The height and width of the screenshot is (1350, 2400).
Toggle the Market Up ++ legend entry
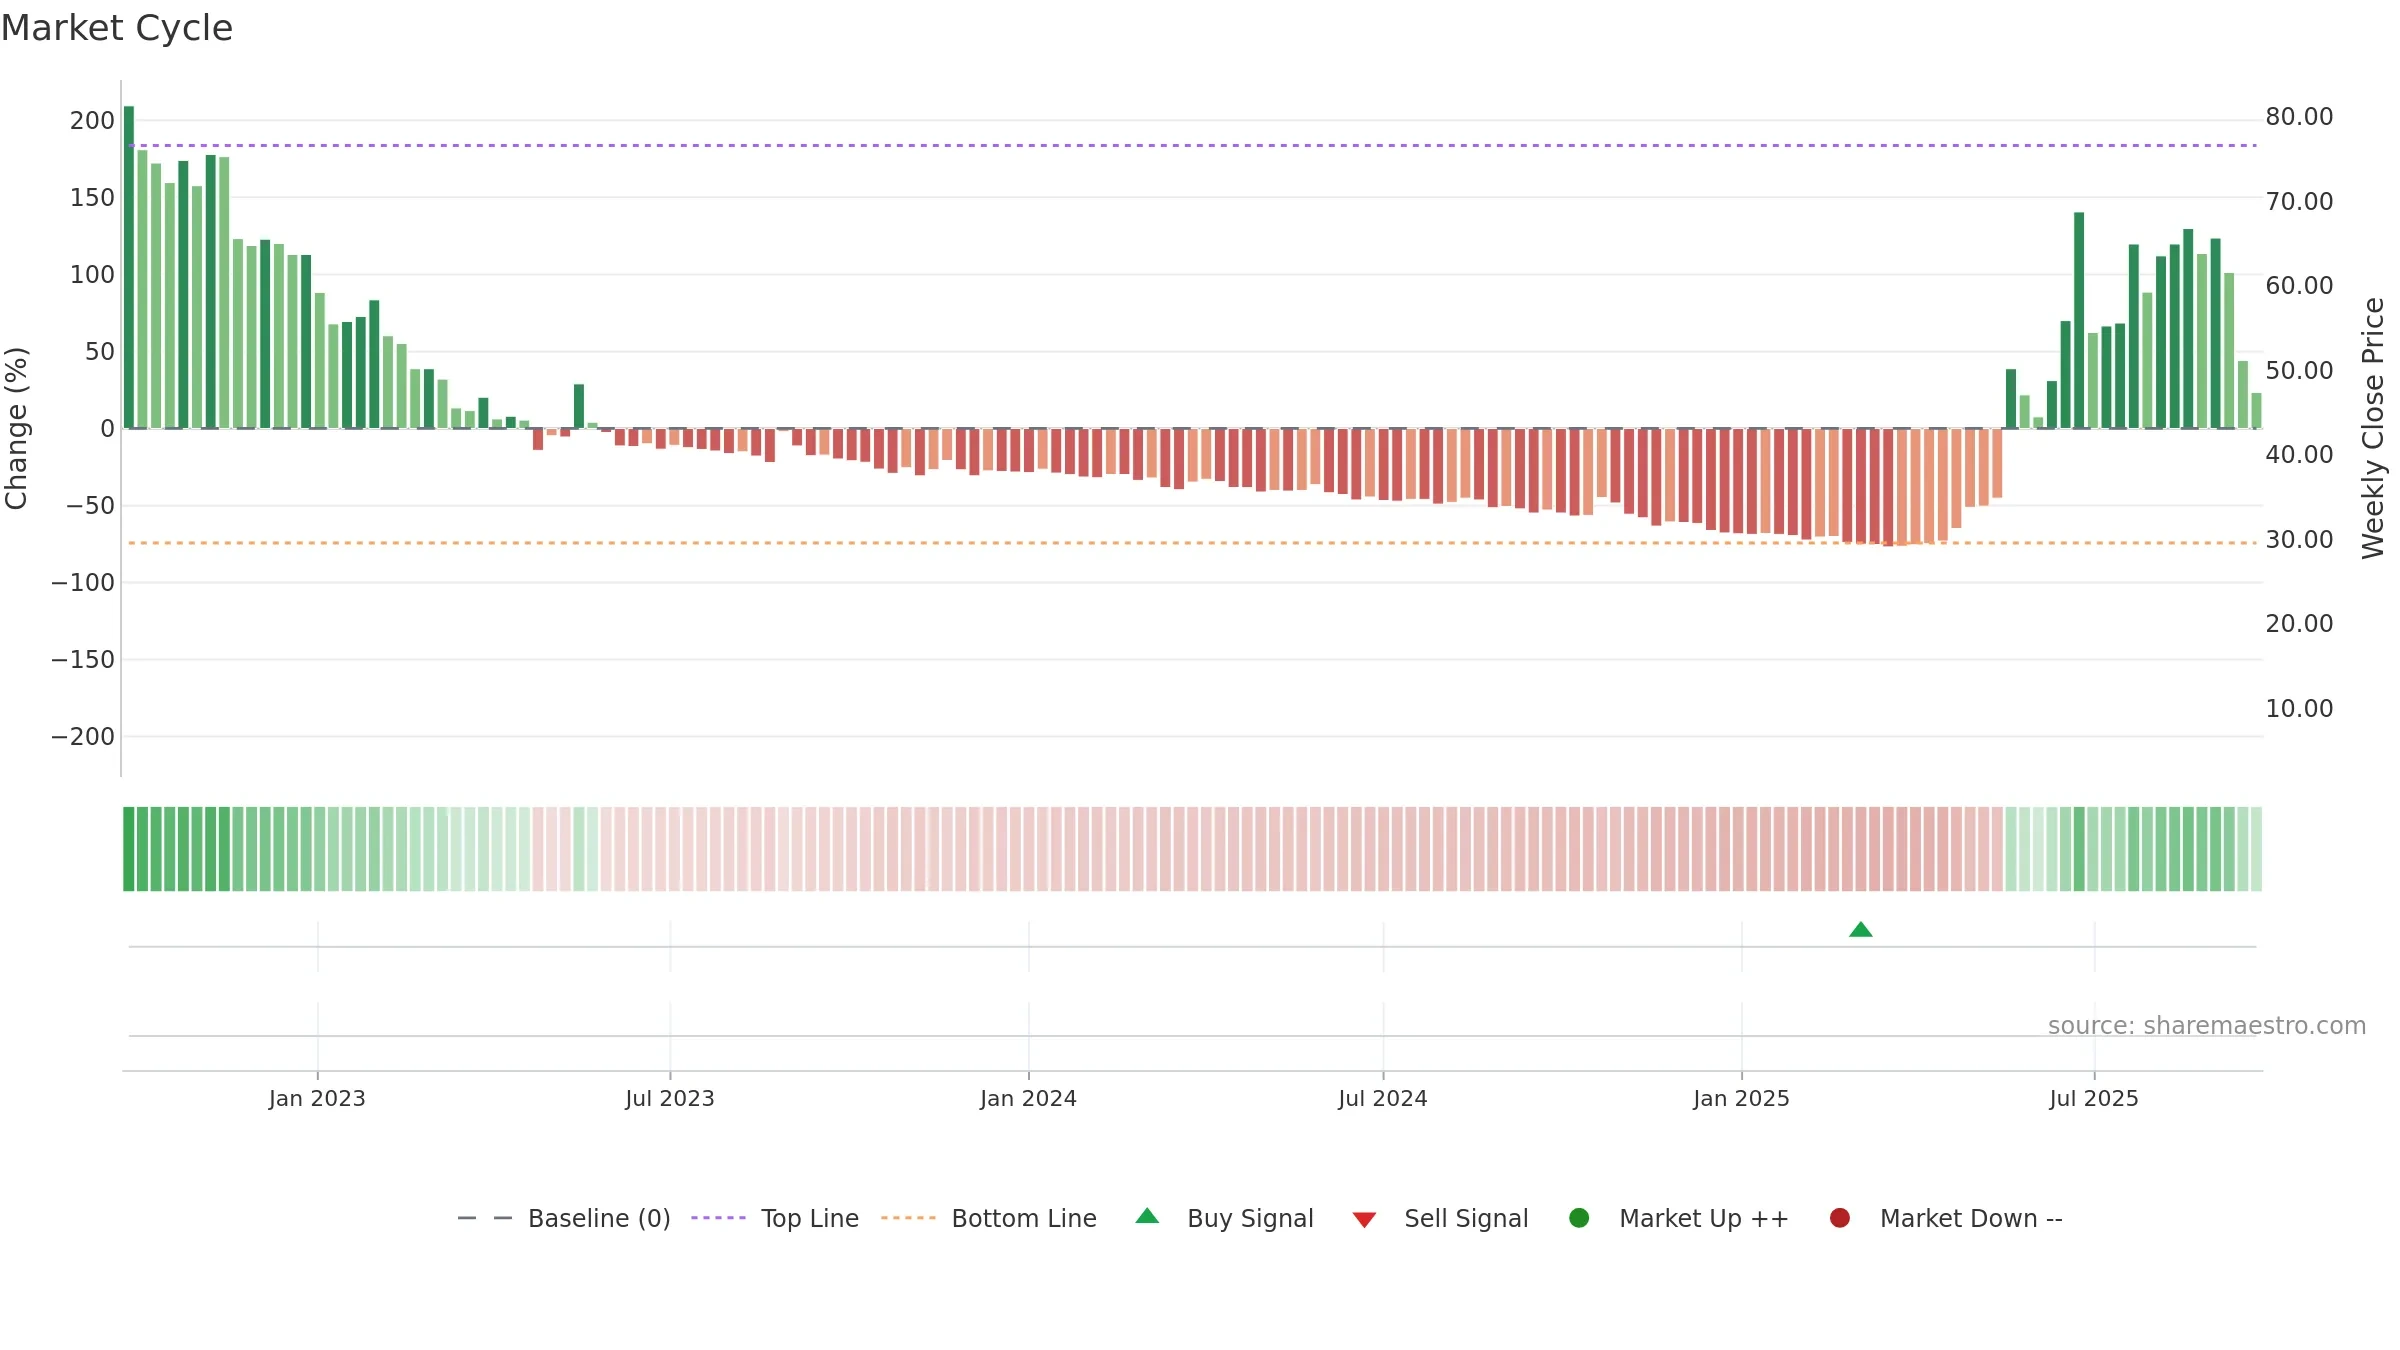(x=1679, y=1218)
